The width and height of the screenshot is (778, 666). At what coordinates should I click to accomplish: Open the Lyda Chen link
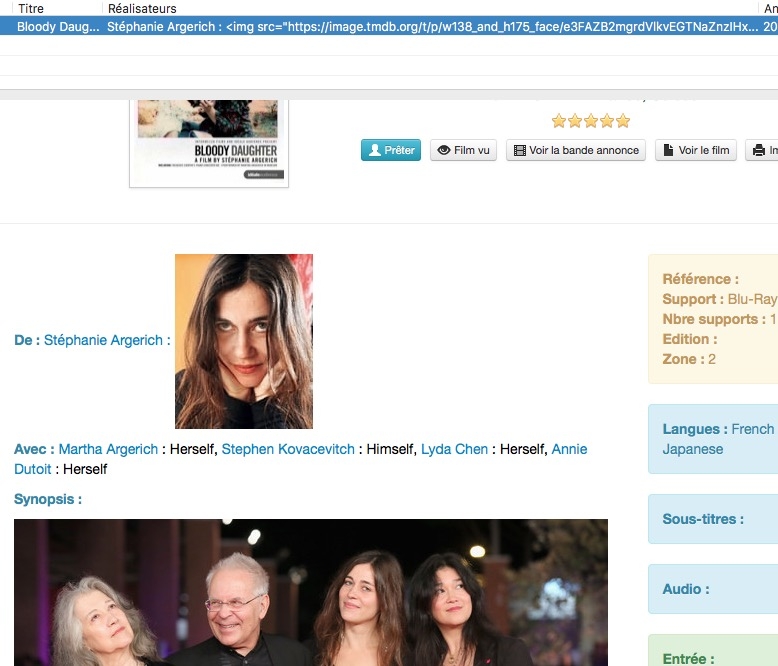[454, 449]
